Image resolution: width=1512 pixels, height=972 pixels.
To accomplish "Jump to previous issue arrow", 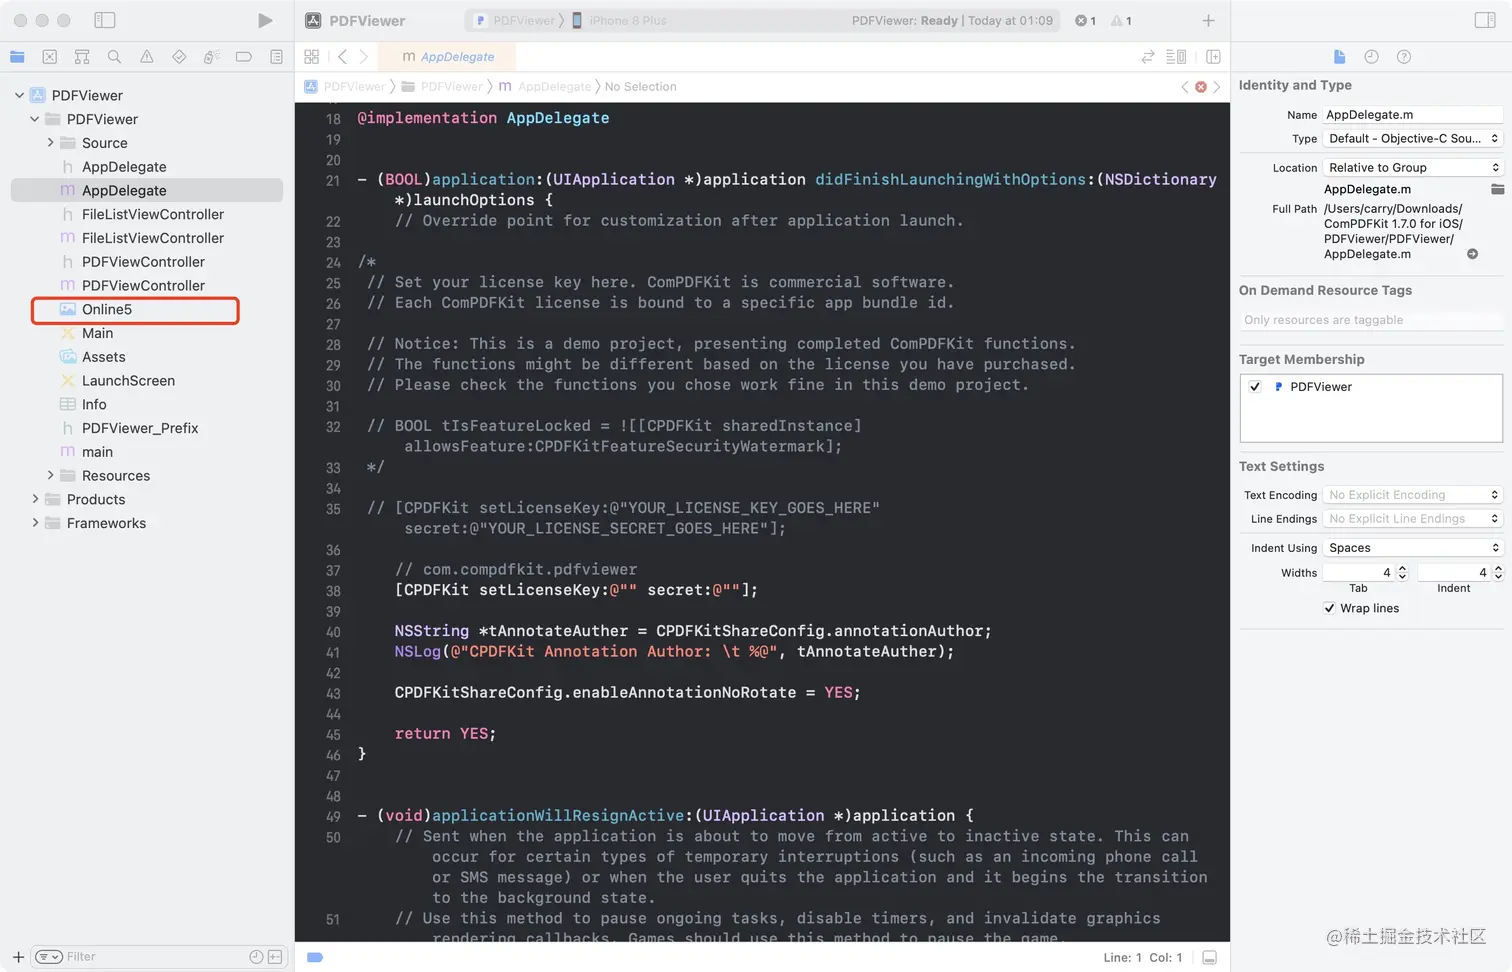I will point(1185,87).
